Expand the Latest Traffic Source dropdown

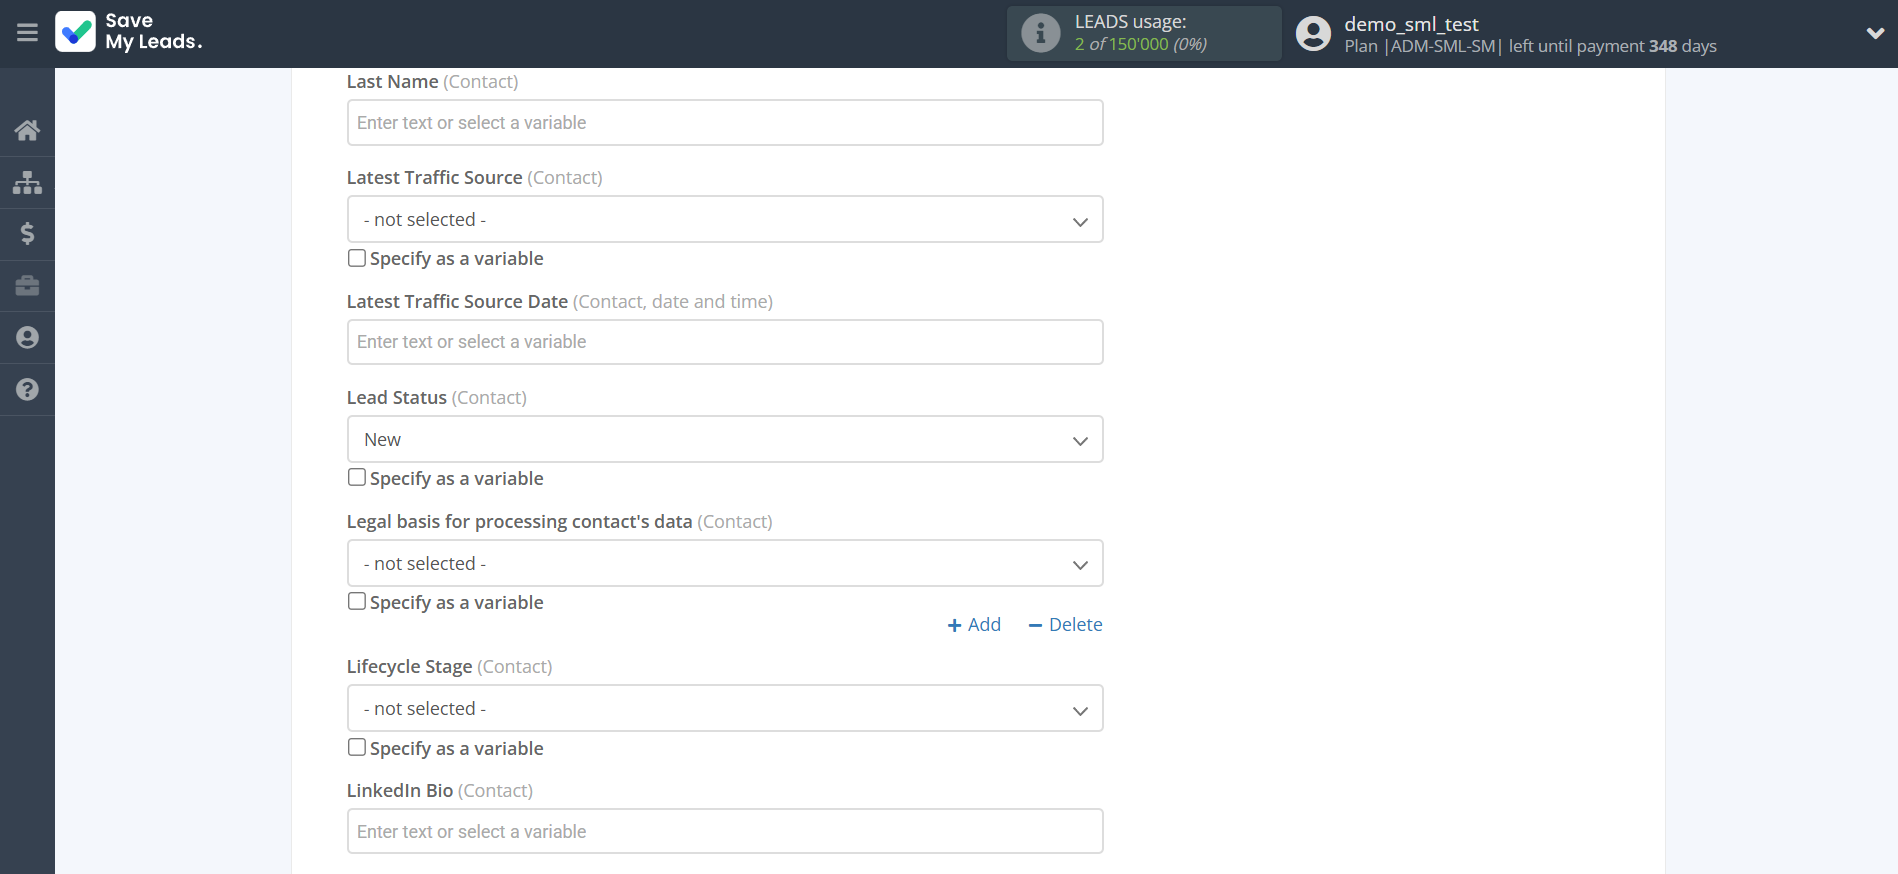click(x=724, y=220)
